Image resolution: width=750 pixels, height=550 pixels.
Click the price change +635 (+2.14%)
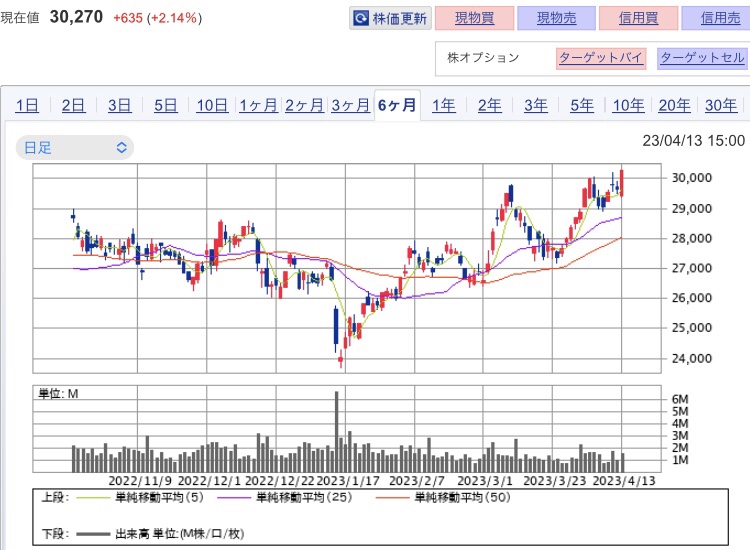pyautogui.click(x=157, y=18)
